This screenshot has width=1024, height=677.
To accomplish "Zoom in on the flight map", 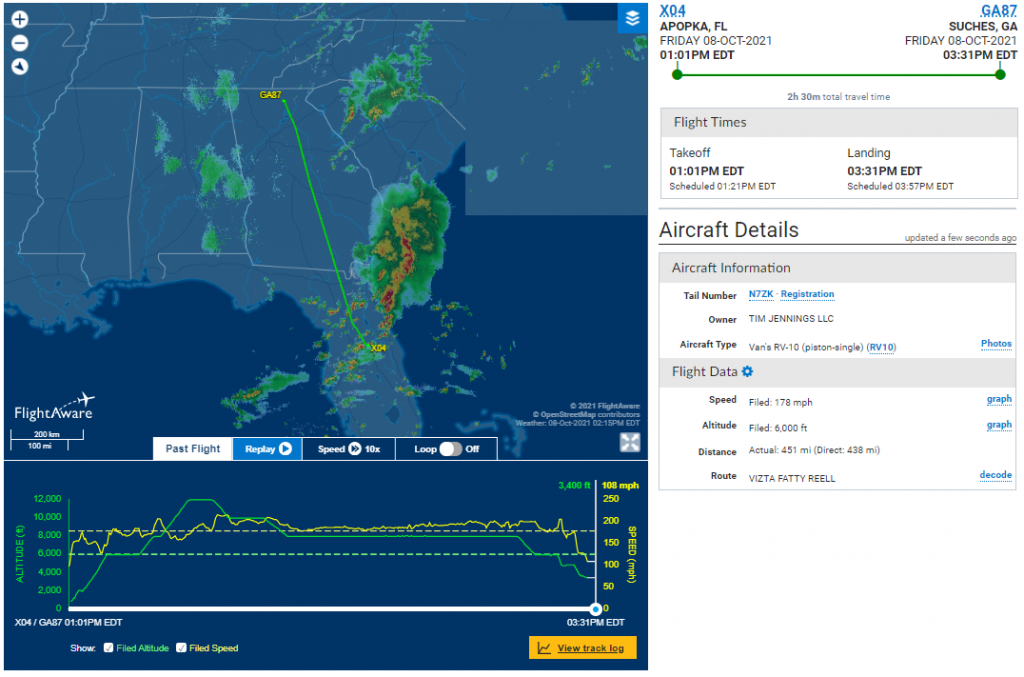I will pos(20,19).
